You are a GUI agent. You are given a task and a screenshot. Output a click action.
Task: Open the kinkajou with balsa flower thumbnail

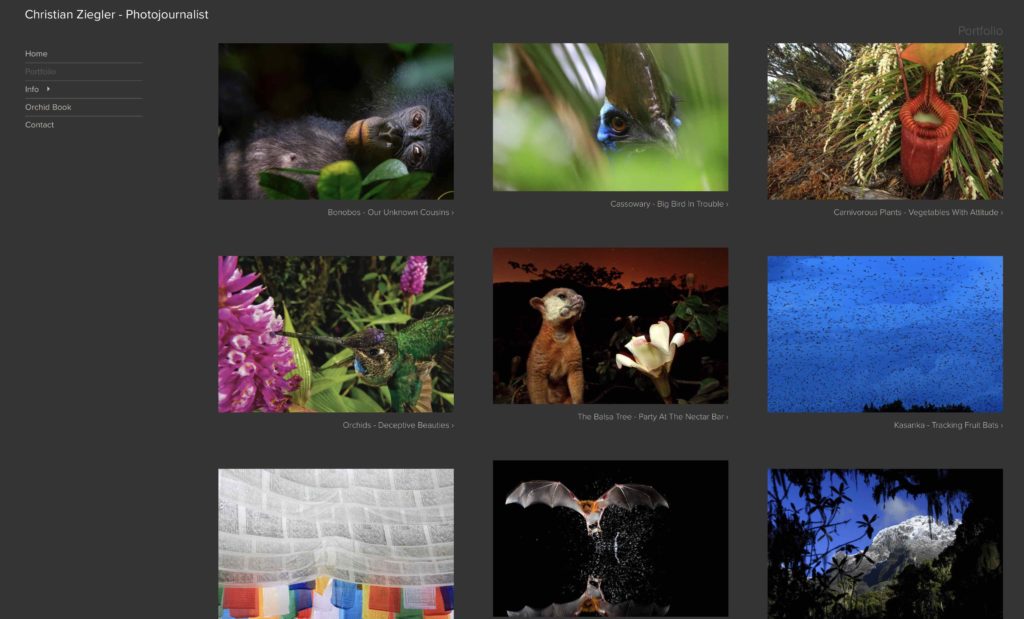tap(610, 326)
